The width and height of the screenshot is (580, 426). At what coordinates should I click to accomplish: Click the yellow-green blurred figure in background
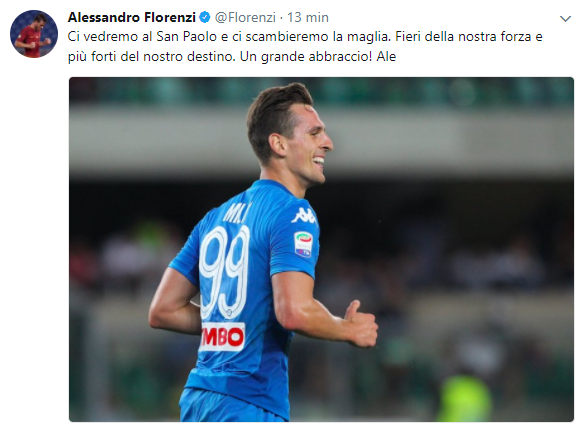point(465,398)
